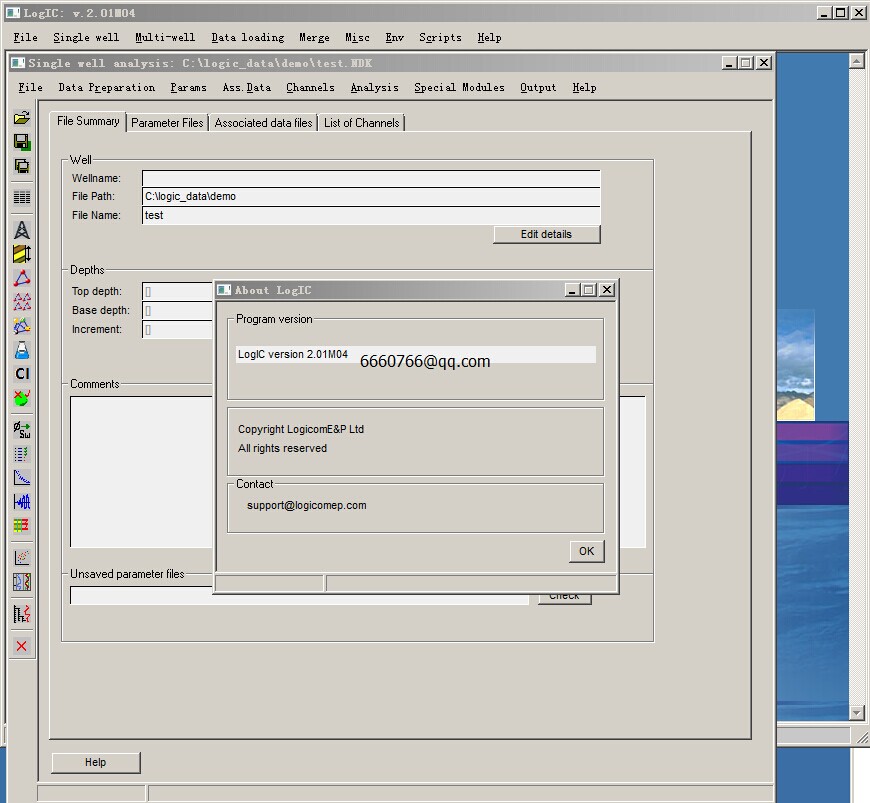870x803 pixels.
Task: Click the support@logicomep.com contact text
Action: coord(306,506)
